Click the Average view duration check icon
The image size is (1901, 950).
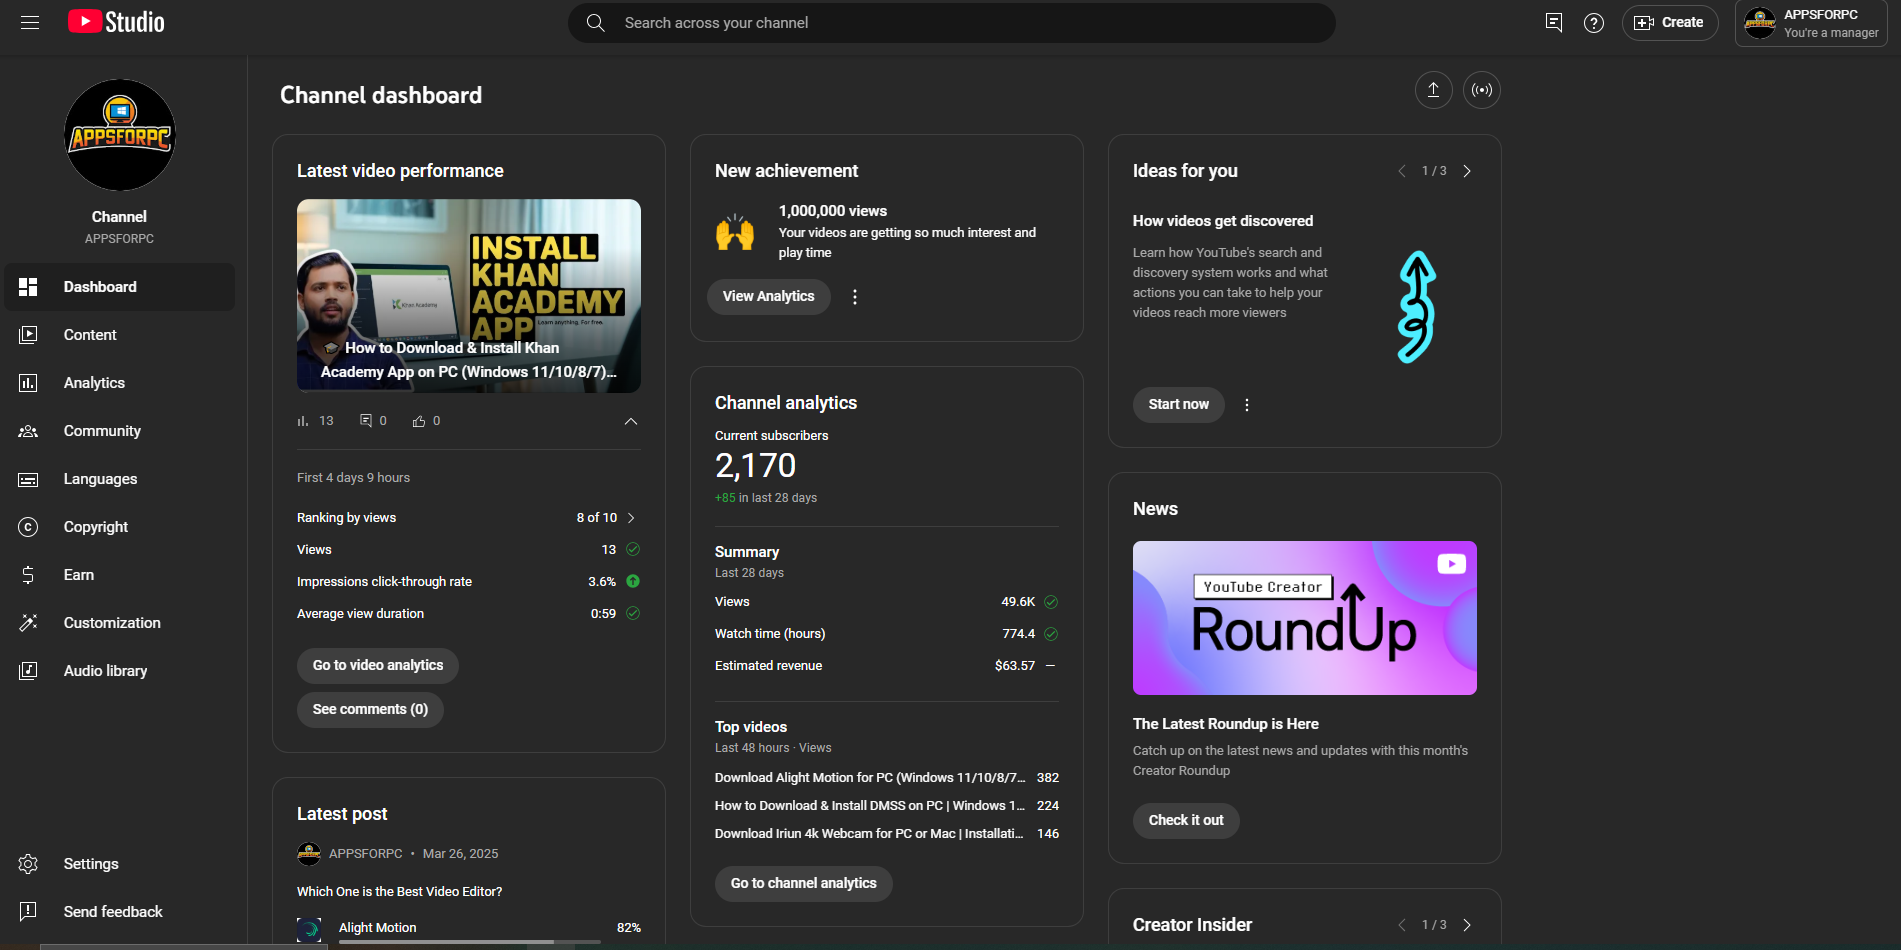[633, 613]
